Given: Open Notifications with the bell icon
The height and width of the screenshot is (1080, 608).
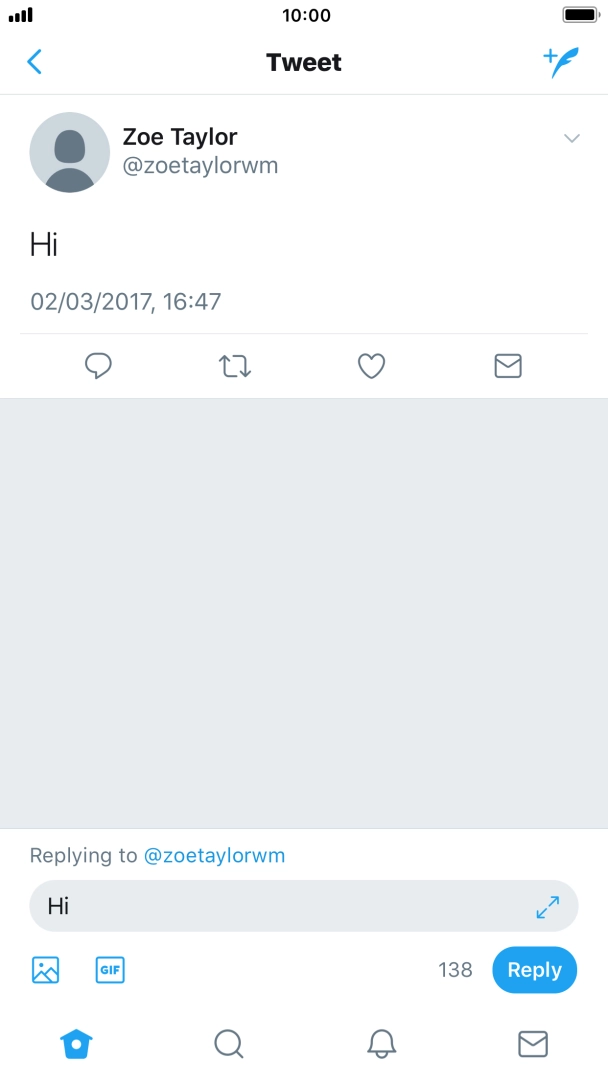Looking at the screenshot, I should click(x=380, y=1043).
